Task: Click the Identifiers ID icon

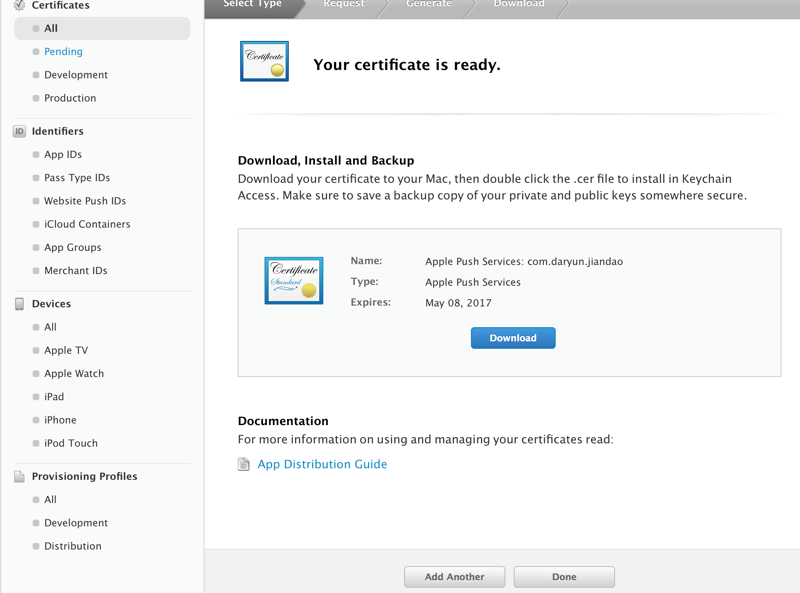Action: [19, 131]
